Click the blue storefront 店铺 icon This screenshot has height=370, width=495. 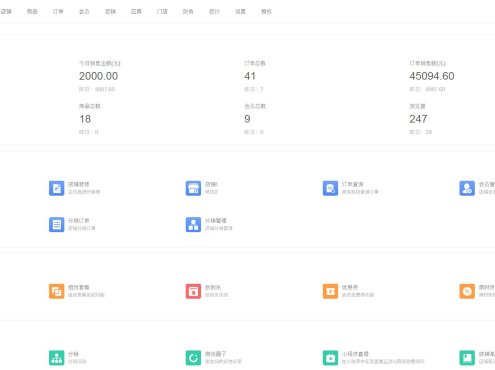(193, 188)
